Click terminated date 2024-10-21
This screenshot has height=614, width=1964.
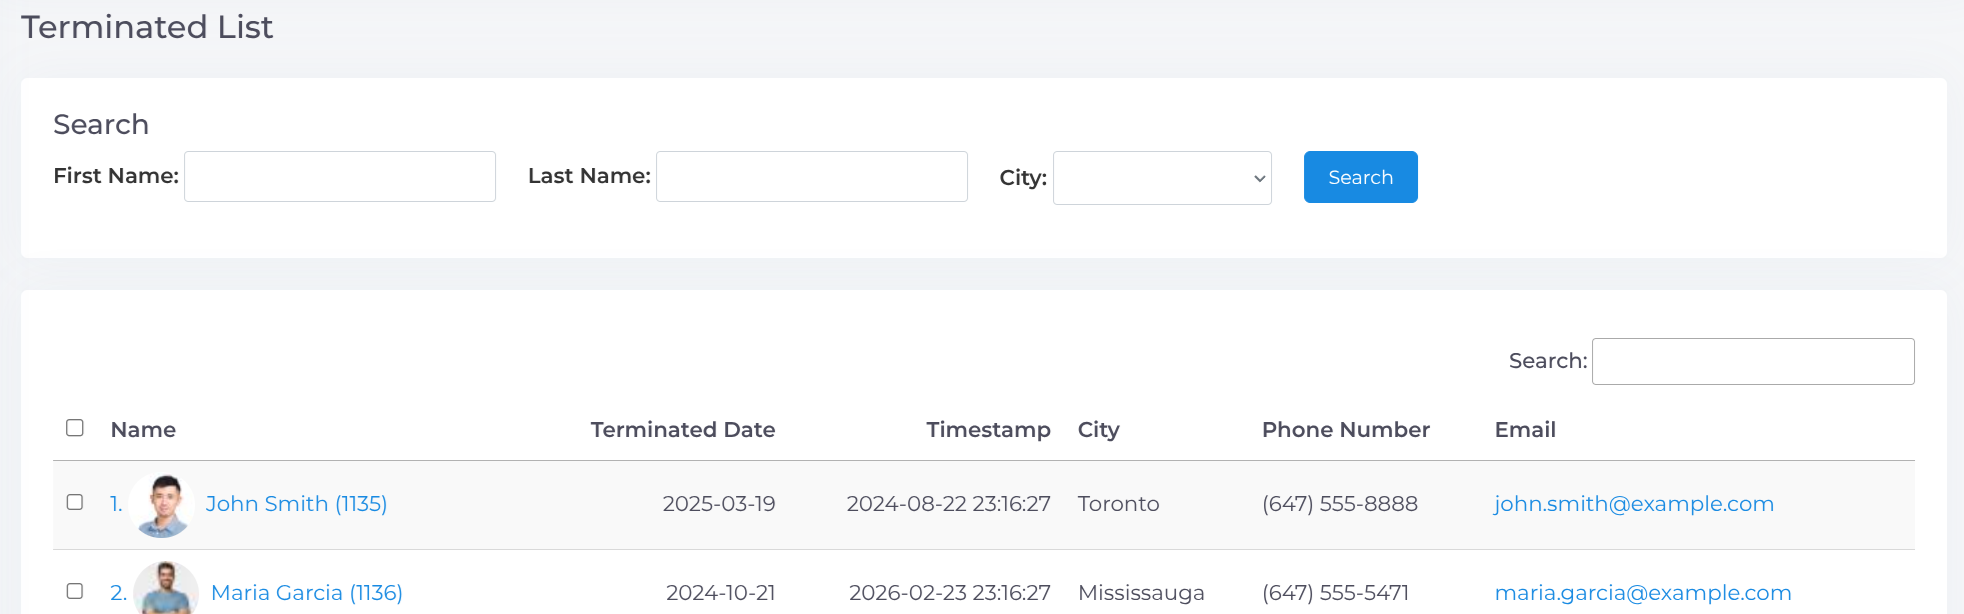click(721, 593)
